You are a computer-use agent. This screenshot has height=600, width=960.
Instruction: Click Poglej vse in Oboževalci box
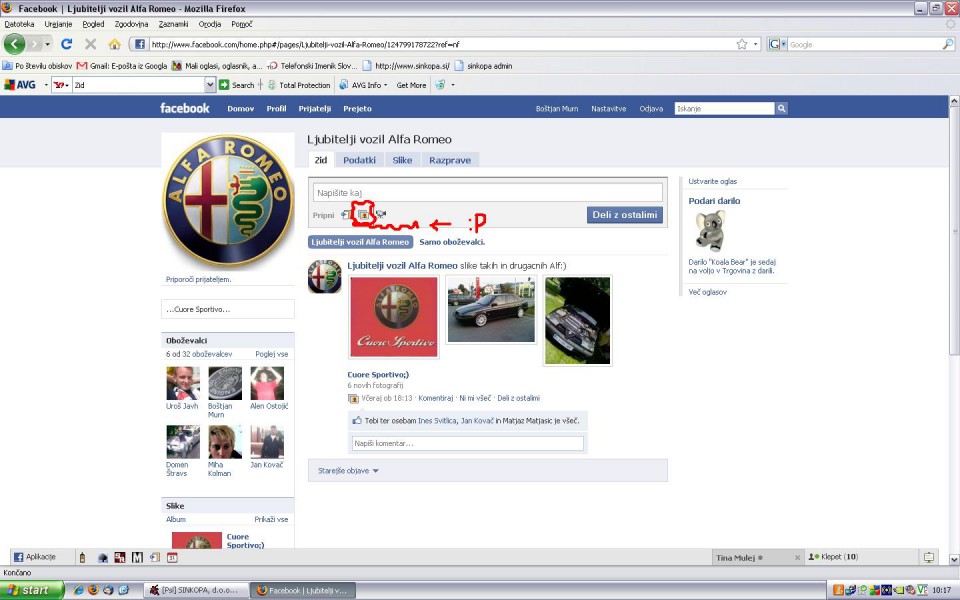(272, 354)
